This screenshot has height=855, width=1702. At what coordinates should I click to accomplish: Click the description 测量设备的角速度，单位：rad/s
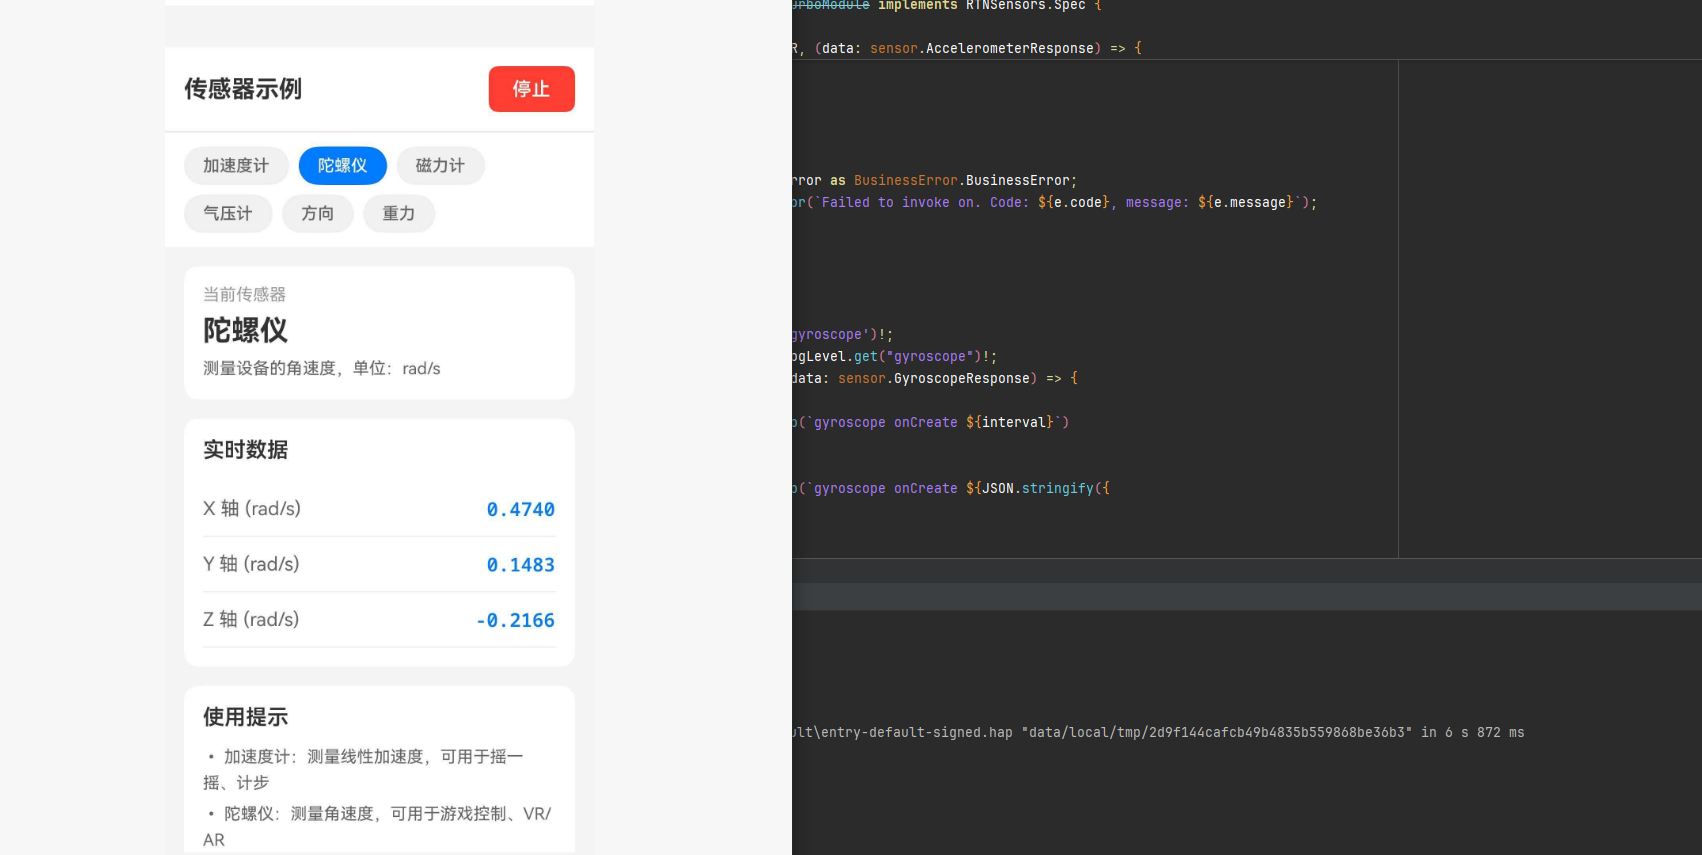tap(322, 368)
